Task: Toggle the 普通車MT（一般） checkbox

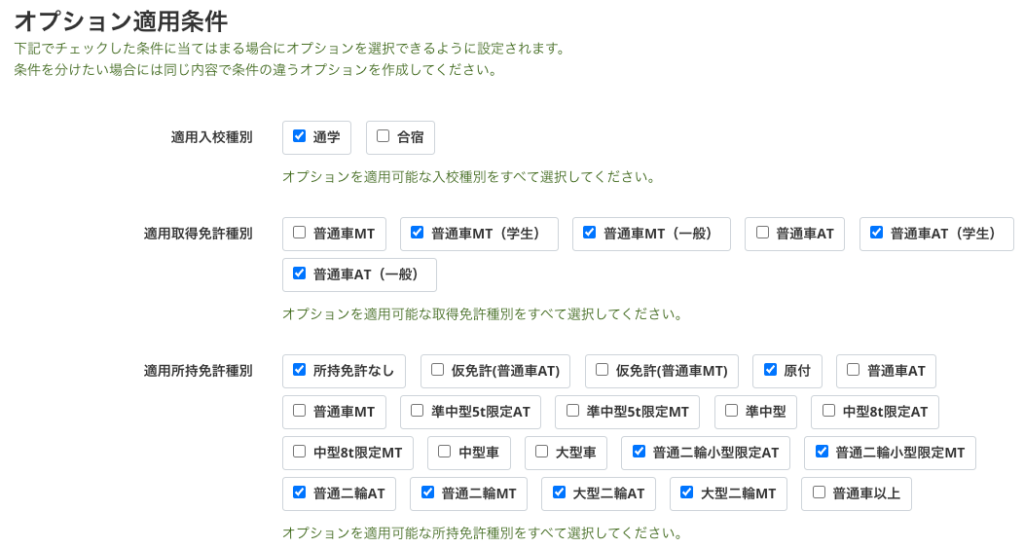Action: coord(589,233)
